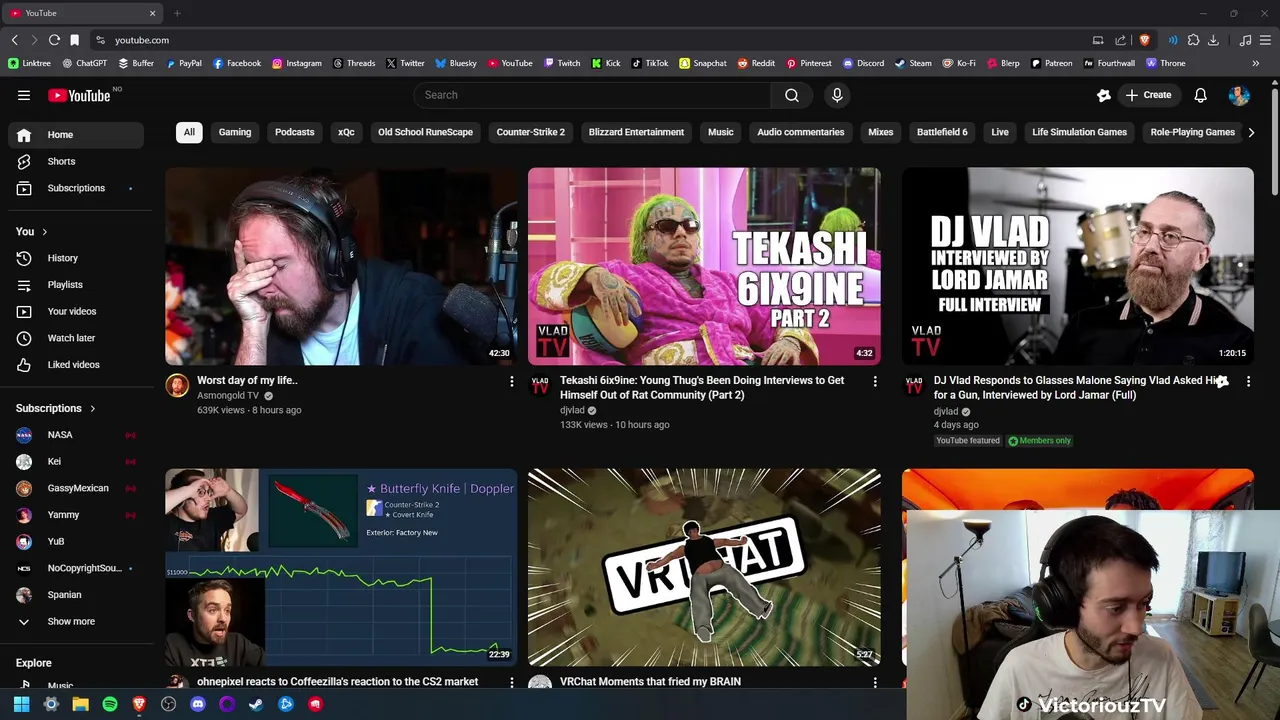Screen dimensions: 1280x720
Task: Select the Music category chip
Action: 721,132
